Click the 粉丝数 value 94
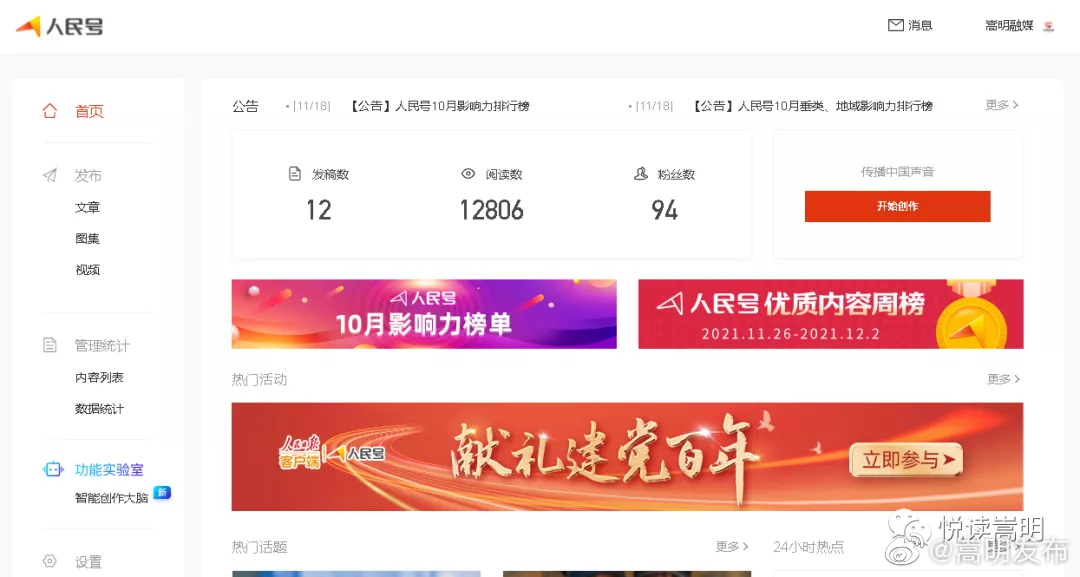Image resolution: width=1080 pixels, height=577 pixels. tap(665, 210)
